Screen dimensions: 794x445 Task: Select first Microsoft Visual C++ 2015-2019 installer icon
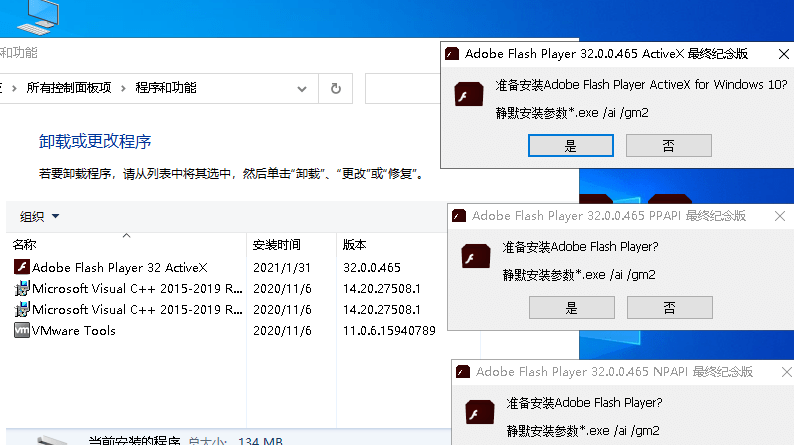[x=22, y=288]
